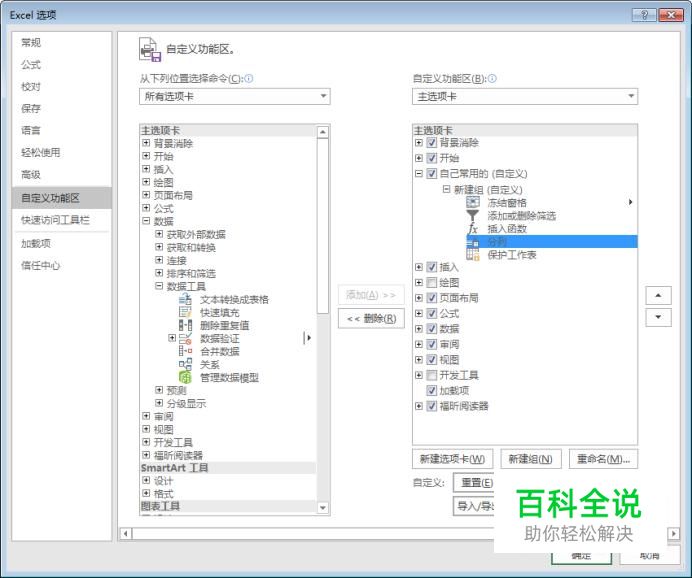Click the filter funnel icon for 添加或删除筛选
The height and width of the screenshot is (578, 692).
click(473, 215)
